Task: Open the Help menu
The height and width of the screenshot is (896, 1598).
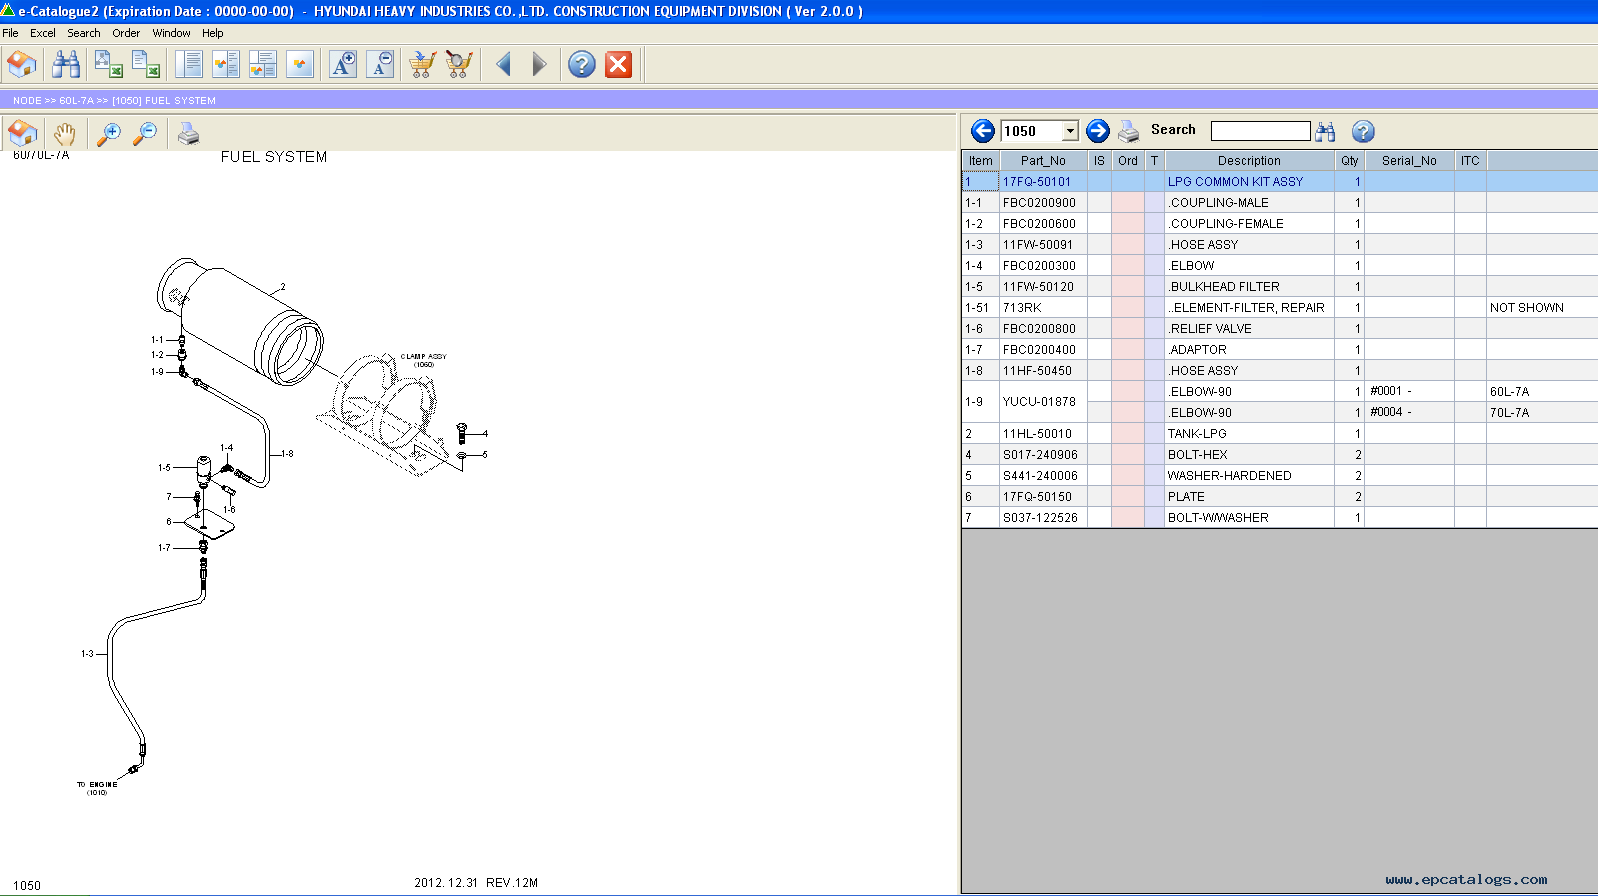Action: pyautogui.click(x=212, y=33)
